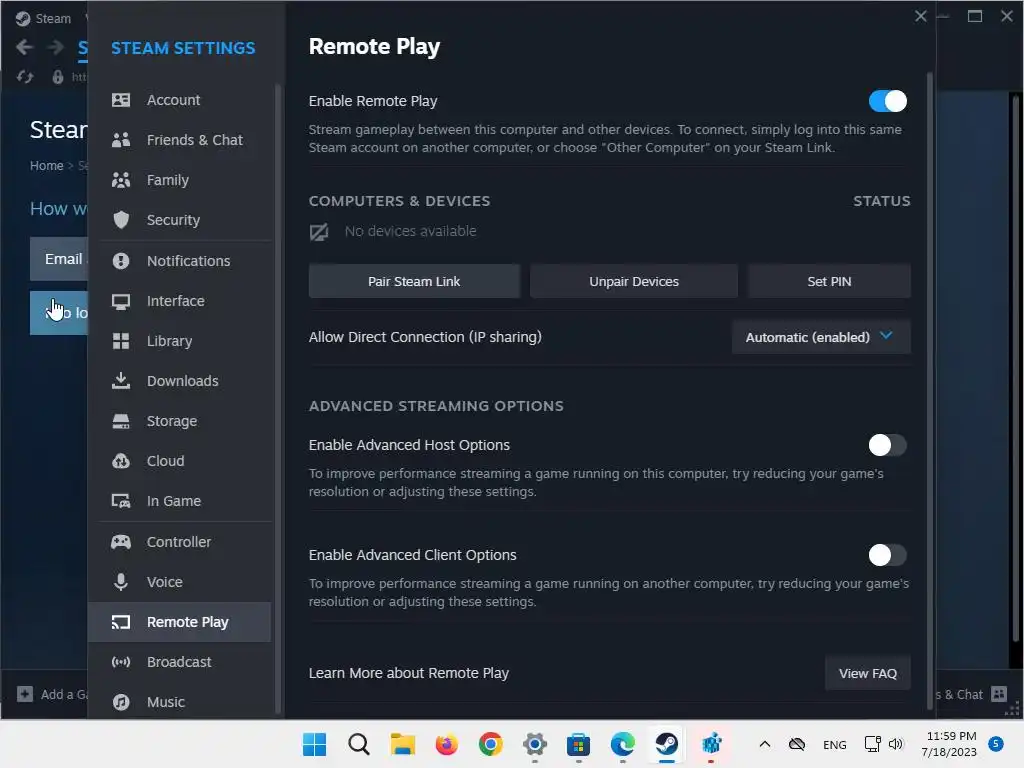The width and height of the screenshot is (1024, 768).
Task: Click Home breadcrumb in Steam window
Action: pos(46,166)
